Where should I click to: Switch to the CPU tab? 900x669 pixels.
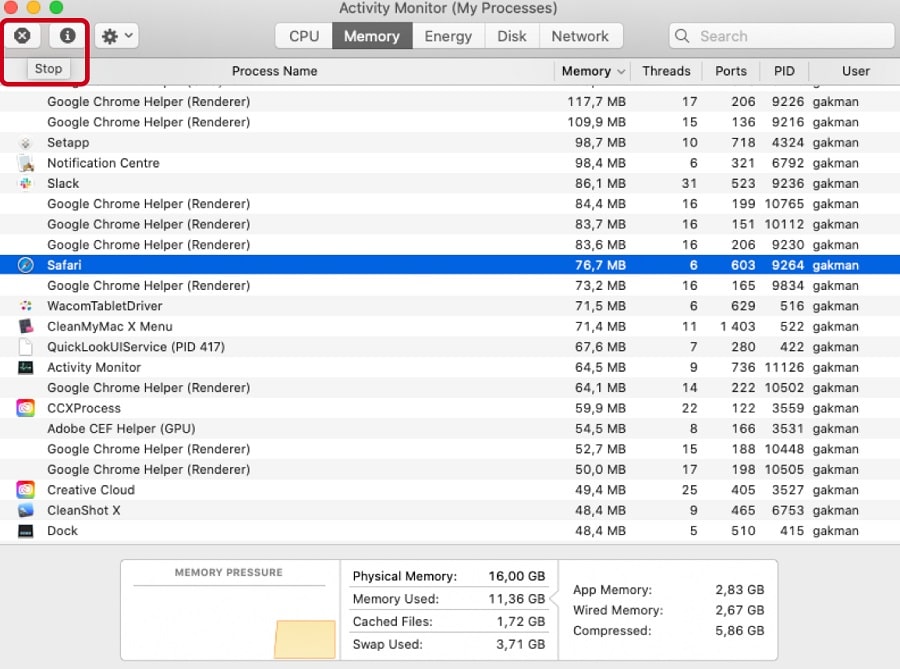pyautogui.click(x=304, y=36)
